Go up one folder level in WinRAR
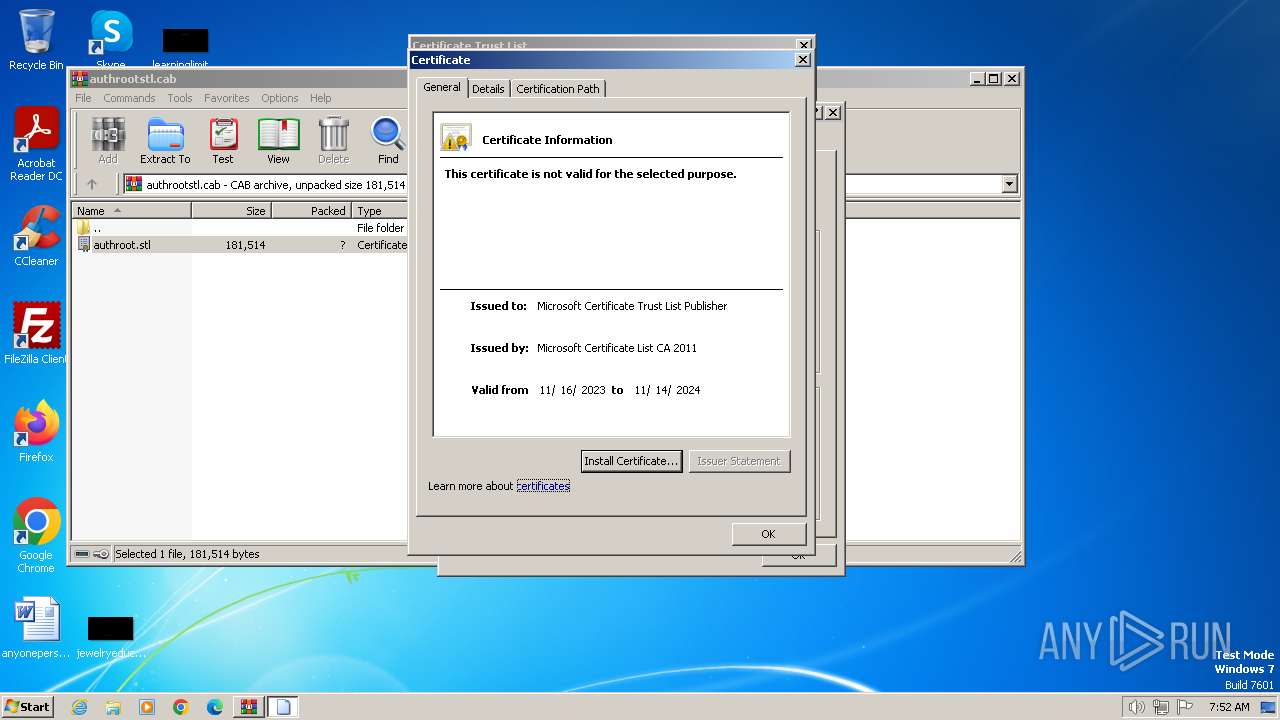The width and height of the screenshot is (1280, 720). point(92,184)
